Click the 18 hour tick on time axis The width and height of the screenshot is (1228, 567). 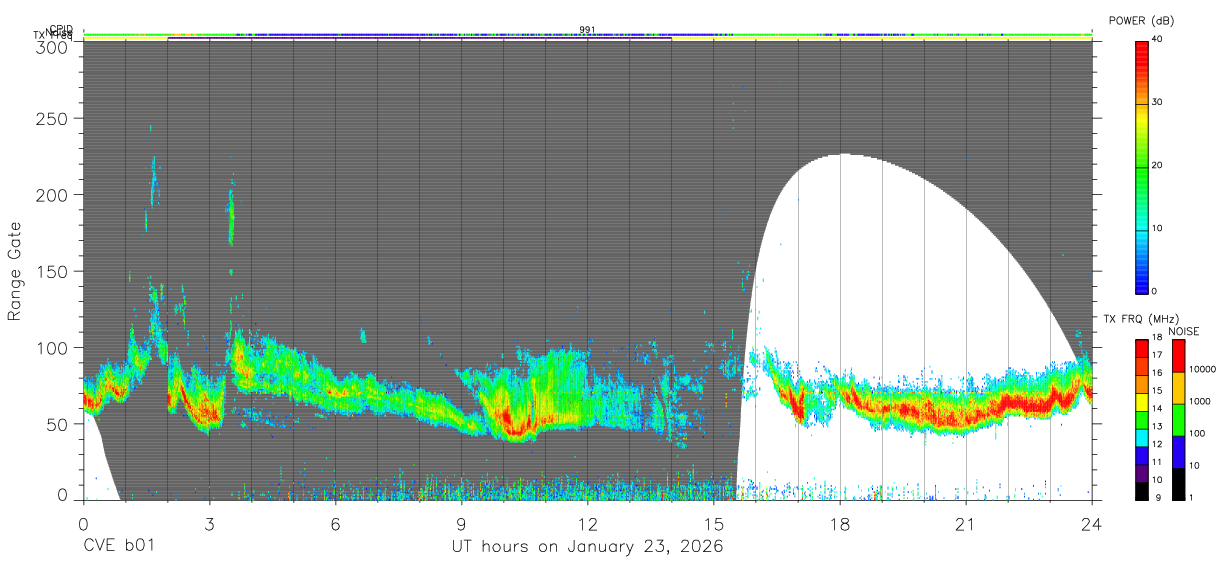point(840,523)
